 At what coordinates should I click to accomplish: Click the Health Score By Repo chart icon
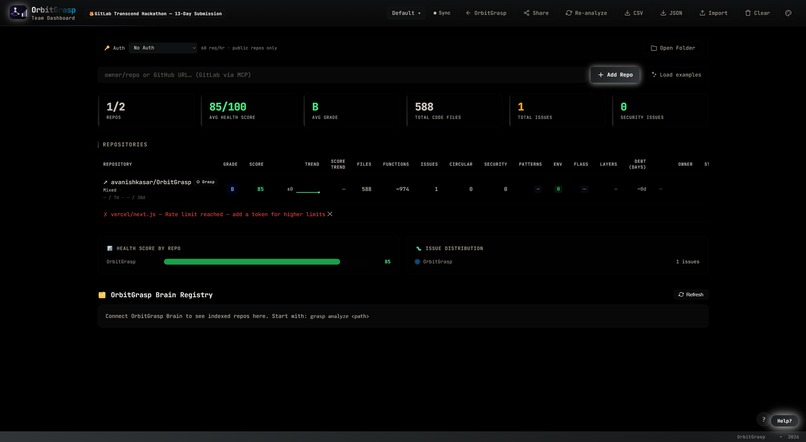pyautogui.click(x=109, y=248)
